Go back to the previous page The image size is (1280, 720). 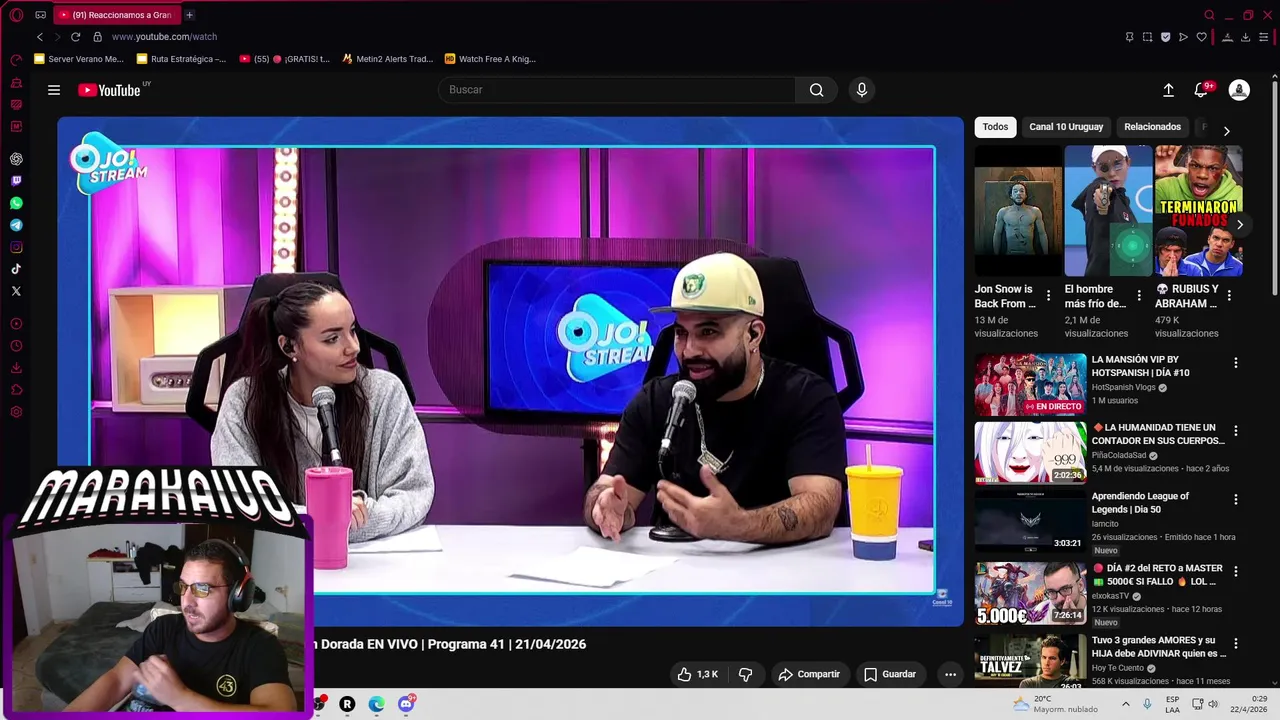(x=40, y=37)
